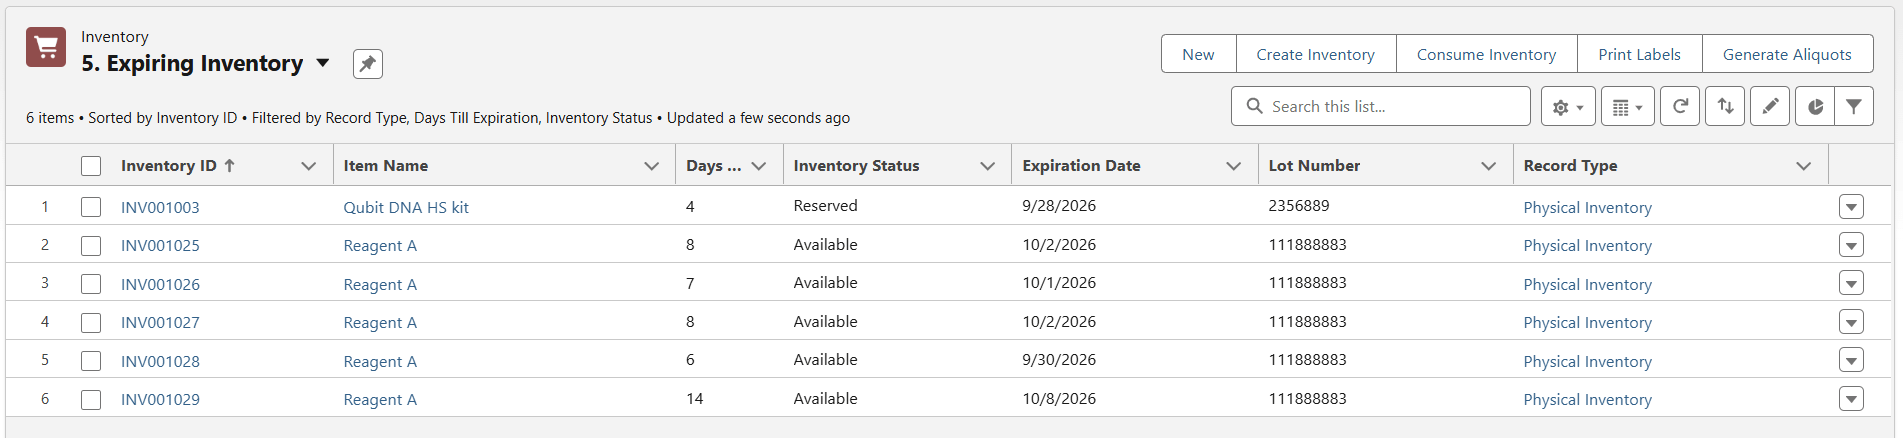Open row actions for INV001027
The height and width of the screenshot is (438, 1903).
[1851, 322]
